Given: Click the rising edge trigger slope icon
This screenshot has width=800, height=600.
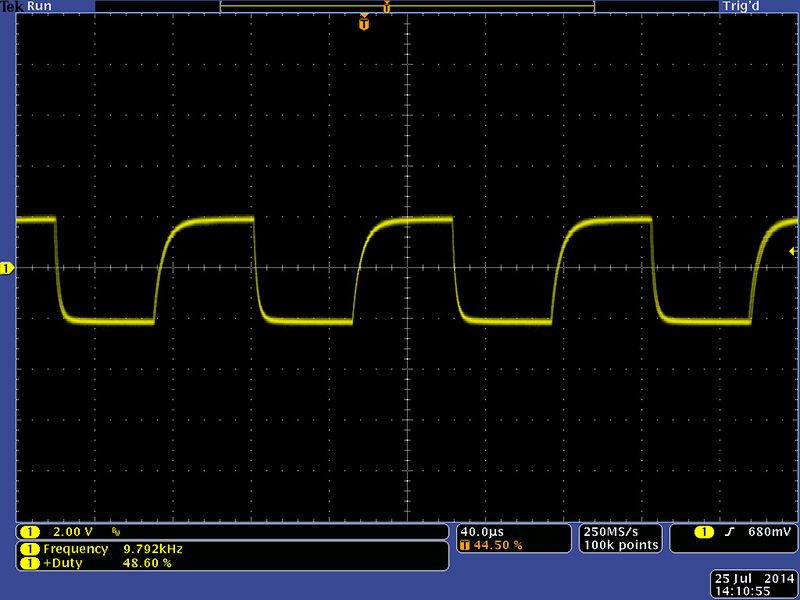Looking at the screenshot, I should click(x=730, y=532).
